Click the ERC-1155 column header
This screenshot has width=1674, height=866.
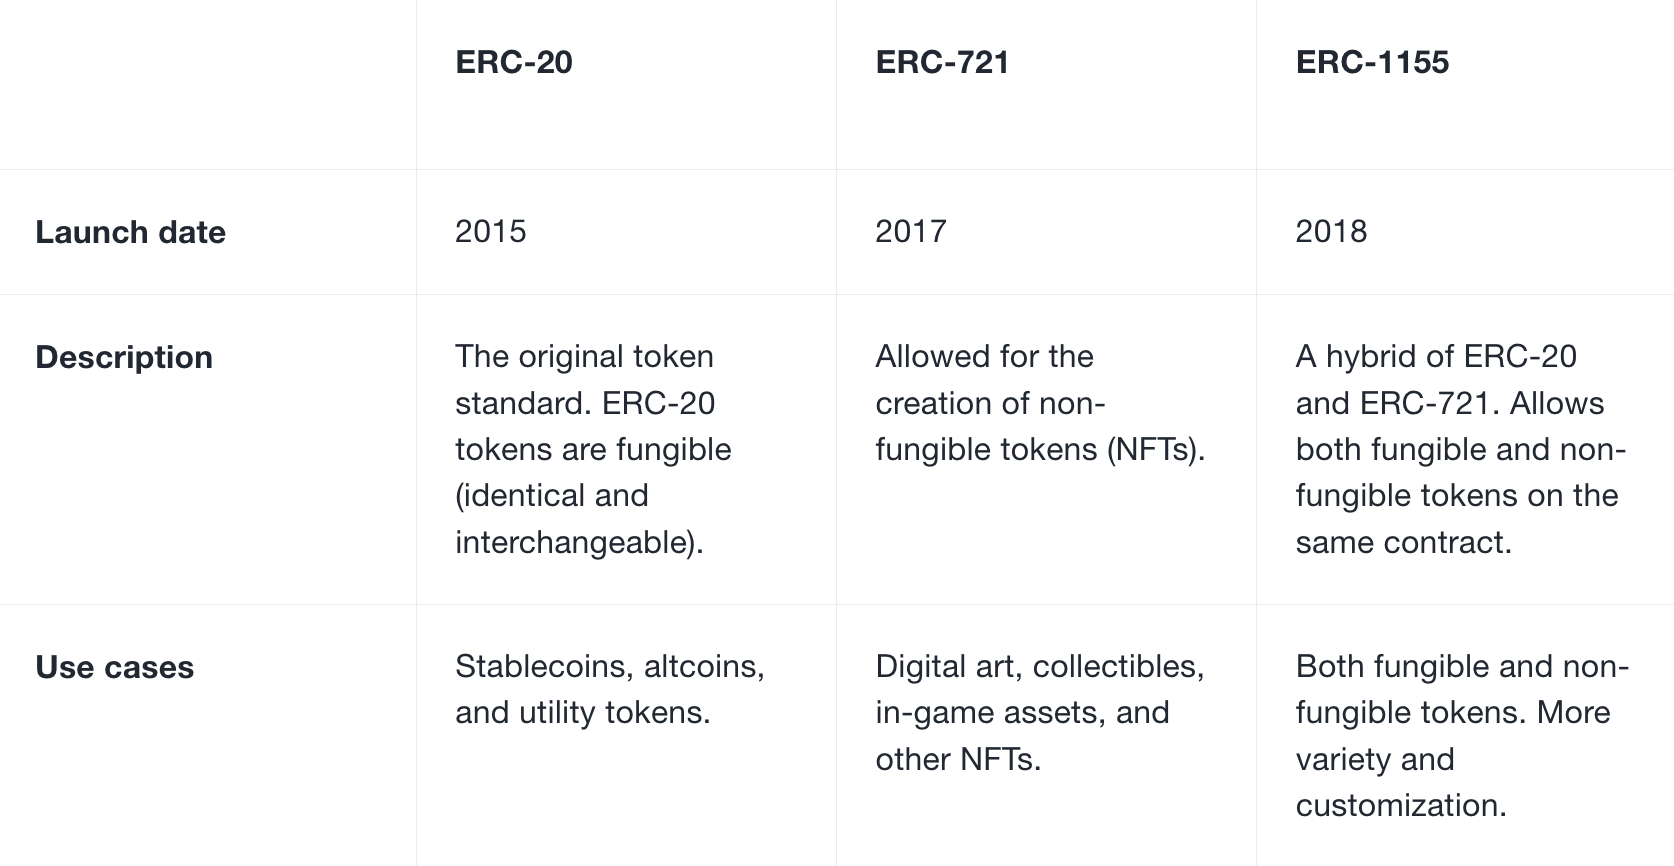(1371, 62)
